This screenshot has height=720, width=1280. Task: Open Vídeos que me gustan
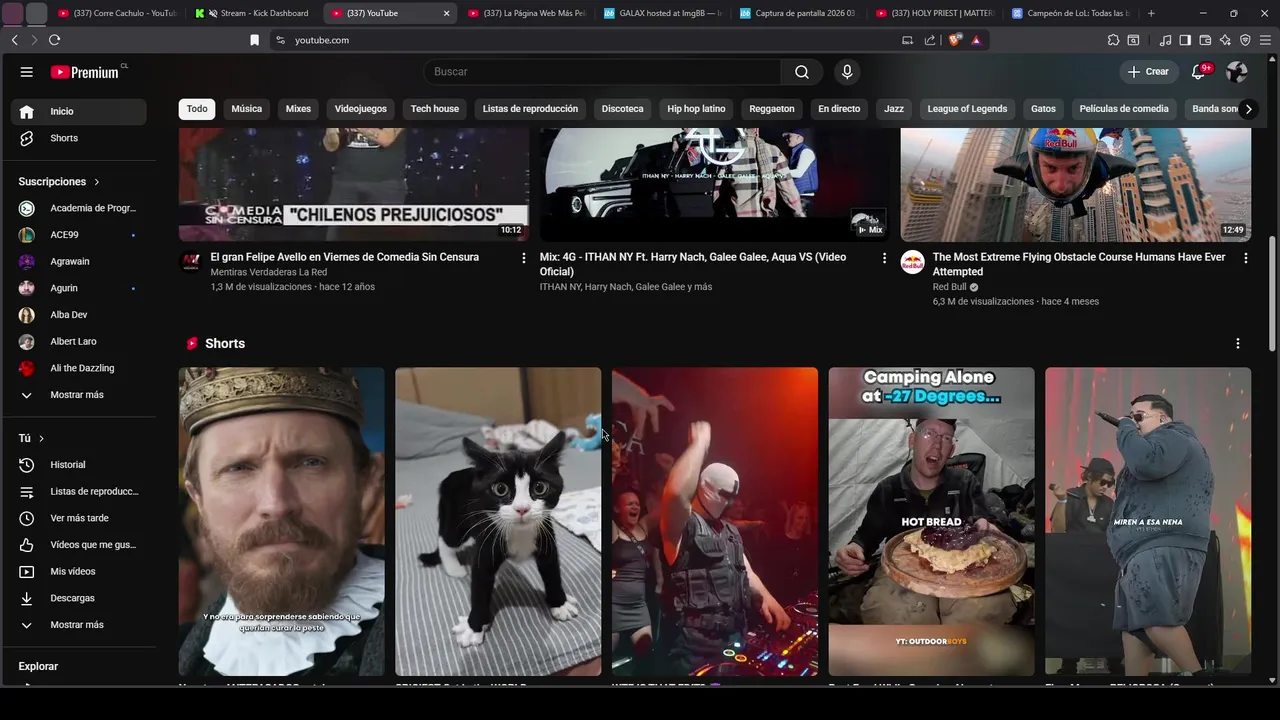80,545
